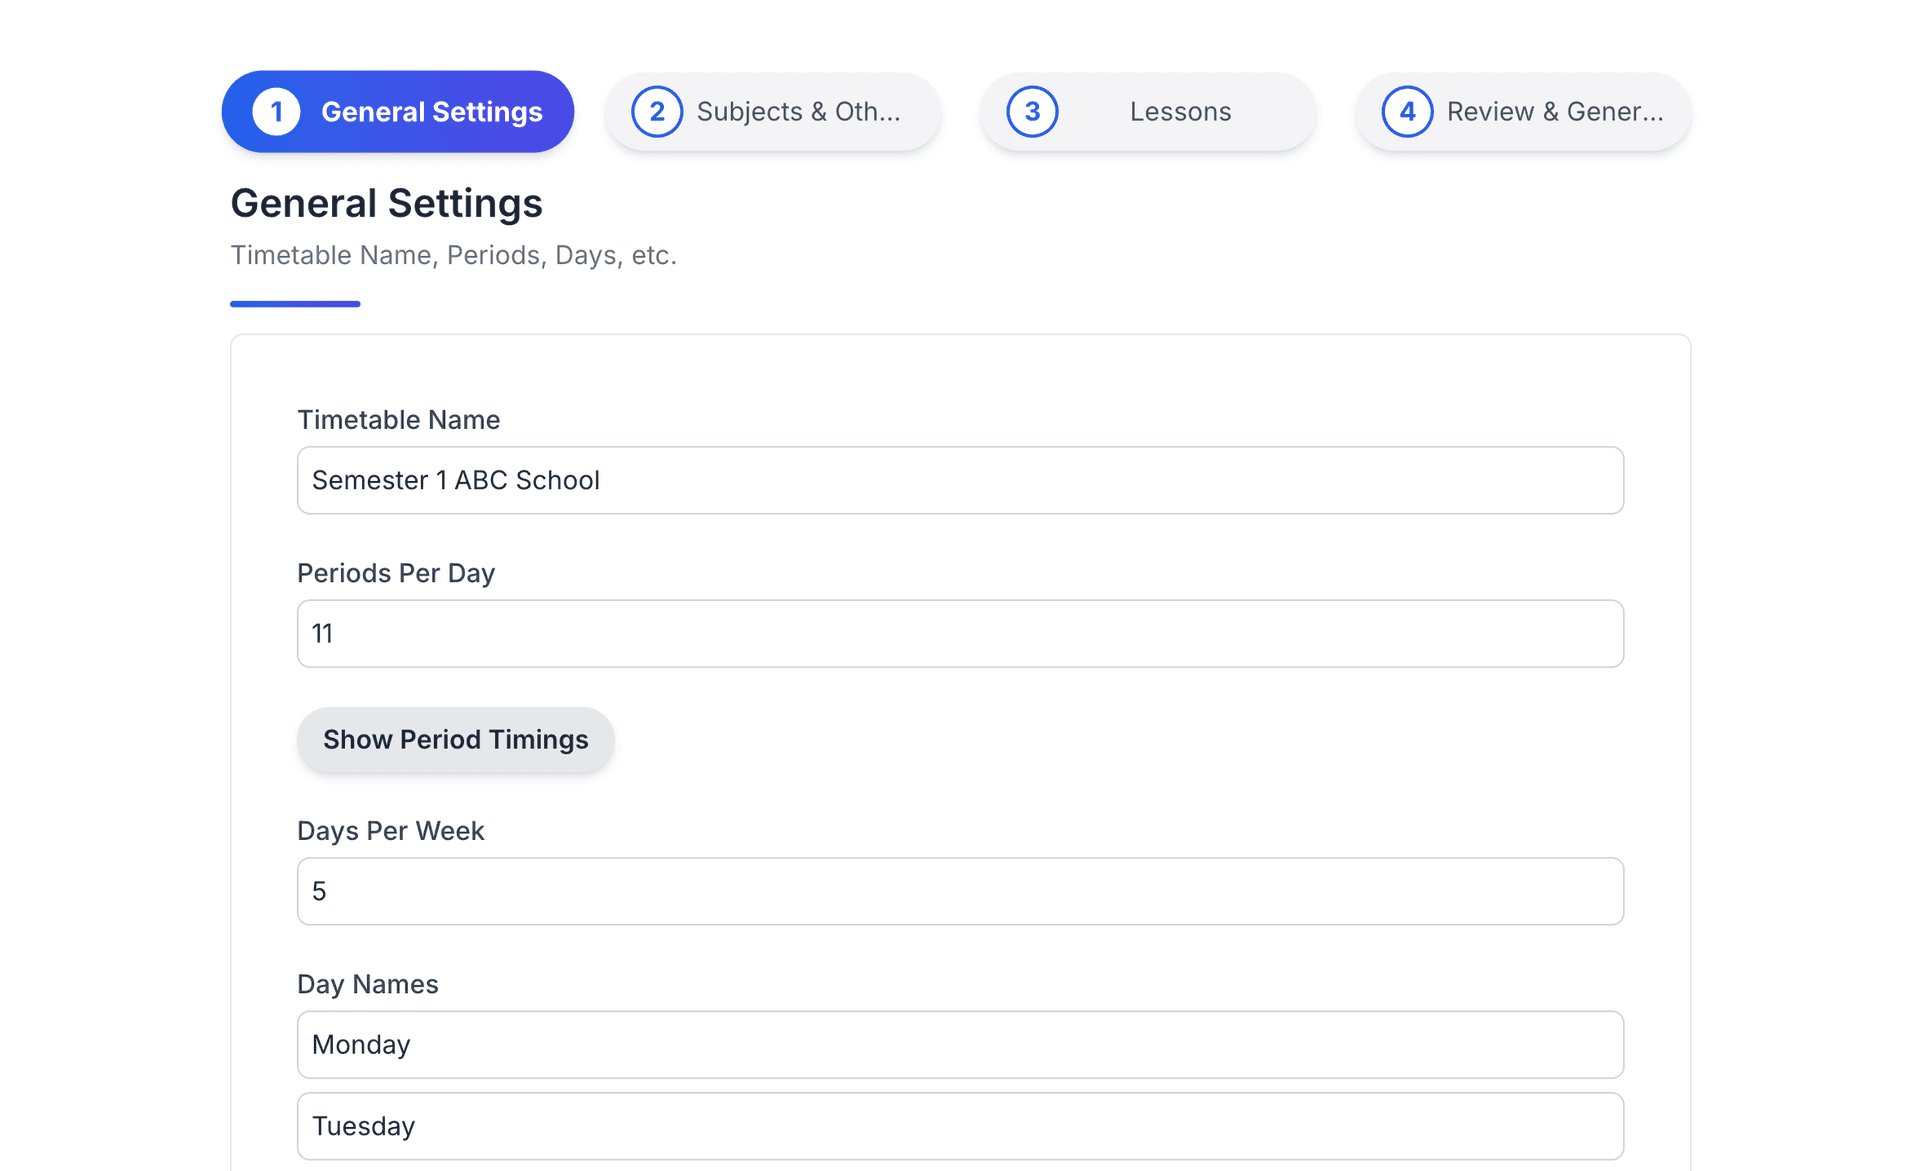Image resolution: width=1920 pixels, height=1171 pixels.
Task: Click the "4" circle on Review & Generate step
Action: [x=1408, y=112]
